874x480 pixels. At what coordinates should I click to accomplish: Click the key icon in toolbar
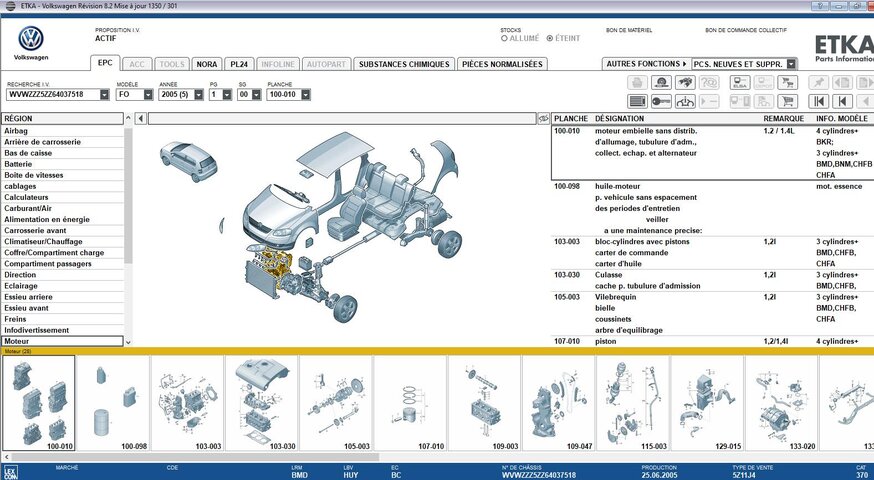[x=662, y=101]
